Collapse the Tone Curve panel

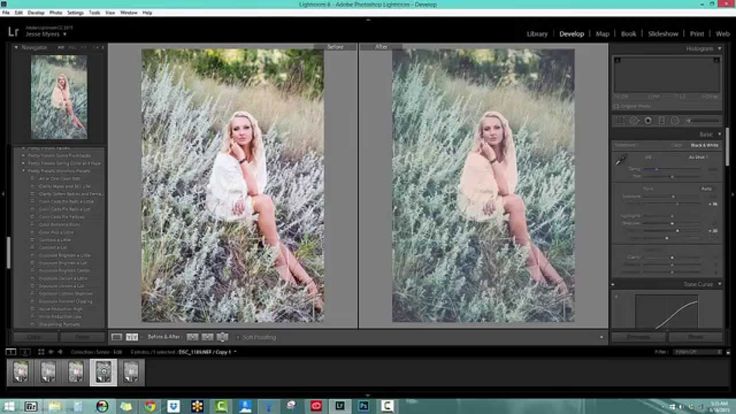point(723,283)
